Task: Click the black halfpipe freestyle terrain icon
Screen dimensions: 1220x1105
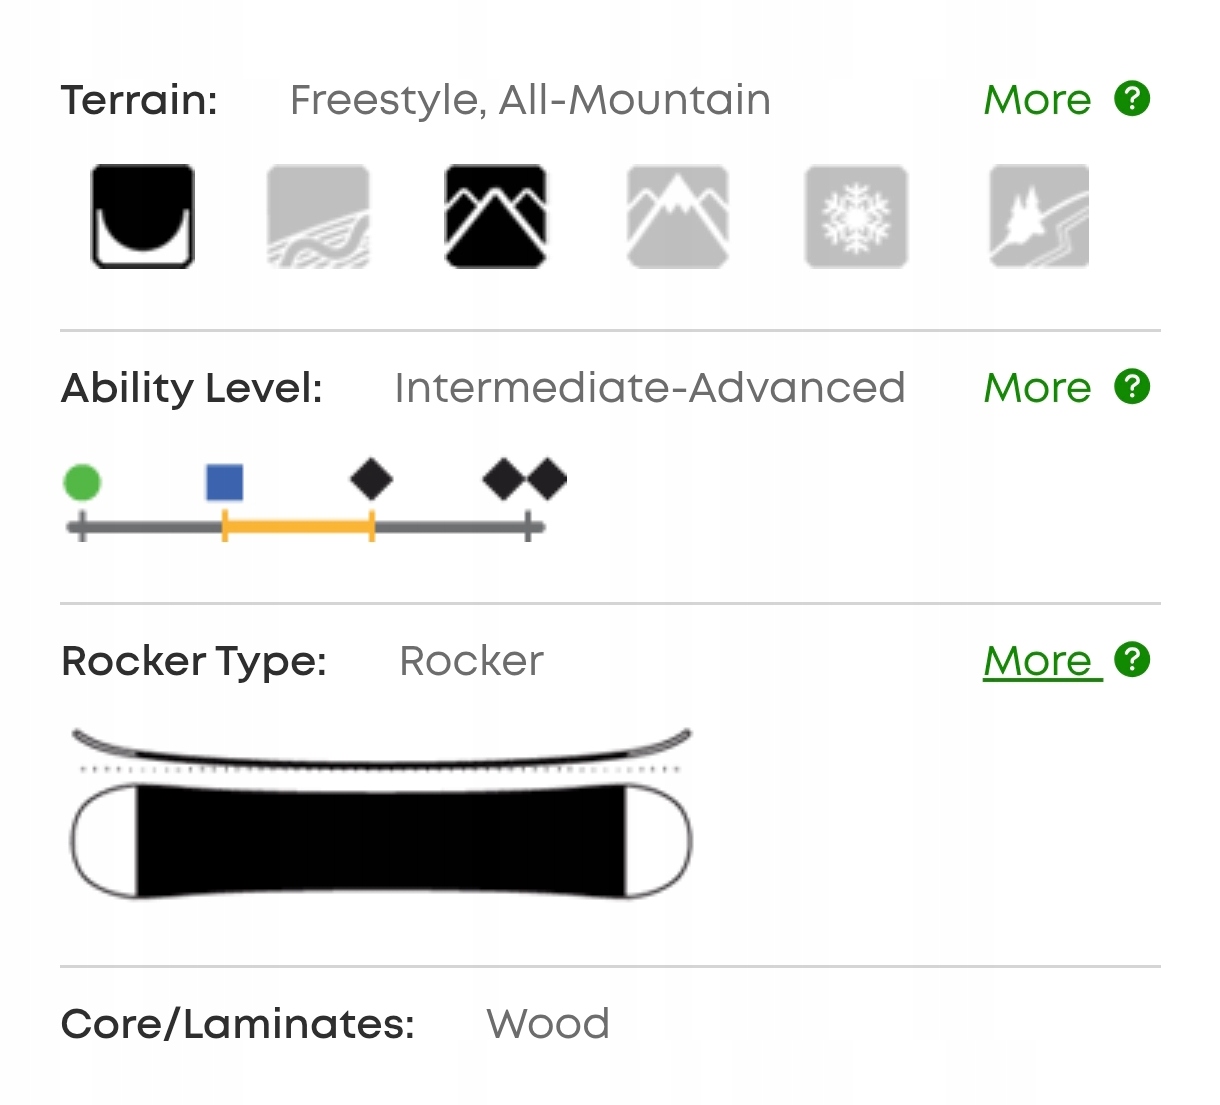Action: [143, 217]
